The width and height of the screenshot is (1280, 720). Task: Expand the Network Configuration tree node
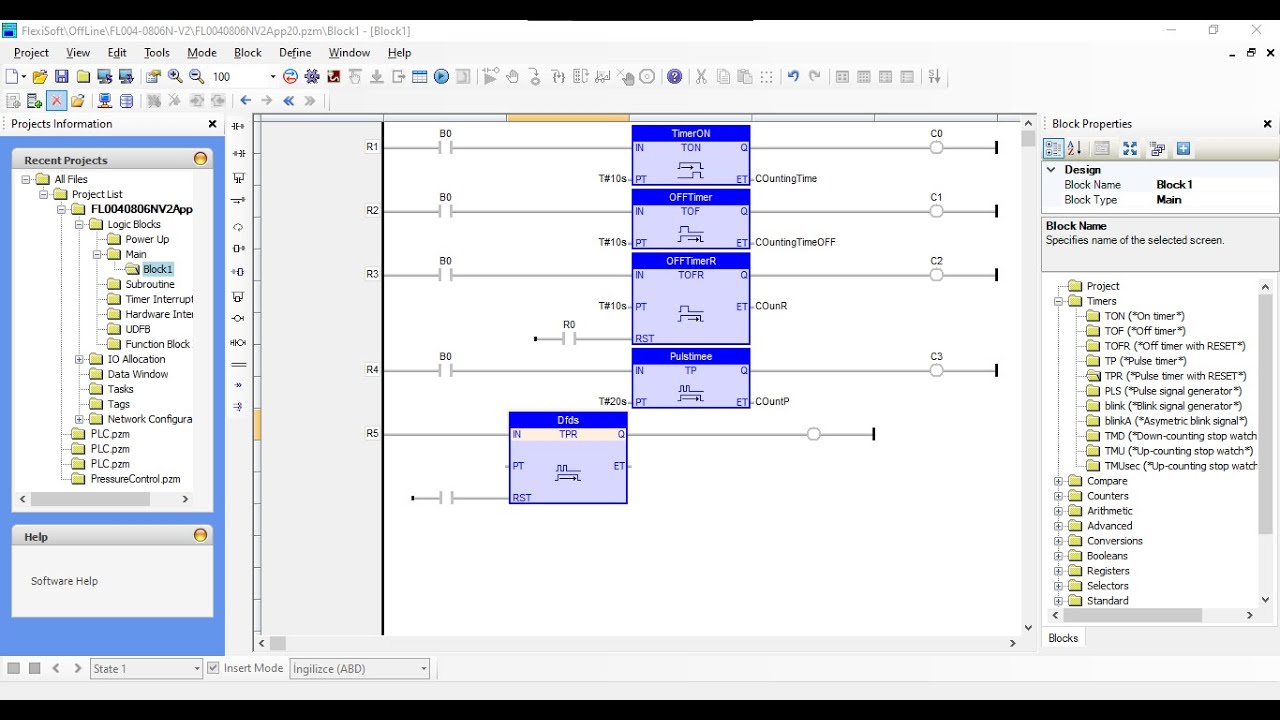coord(79,419)
